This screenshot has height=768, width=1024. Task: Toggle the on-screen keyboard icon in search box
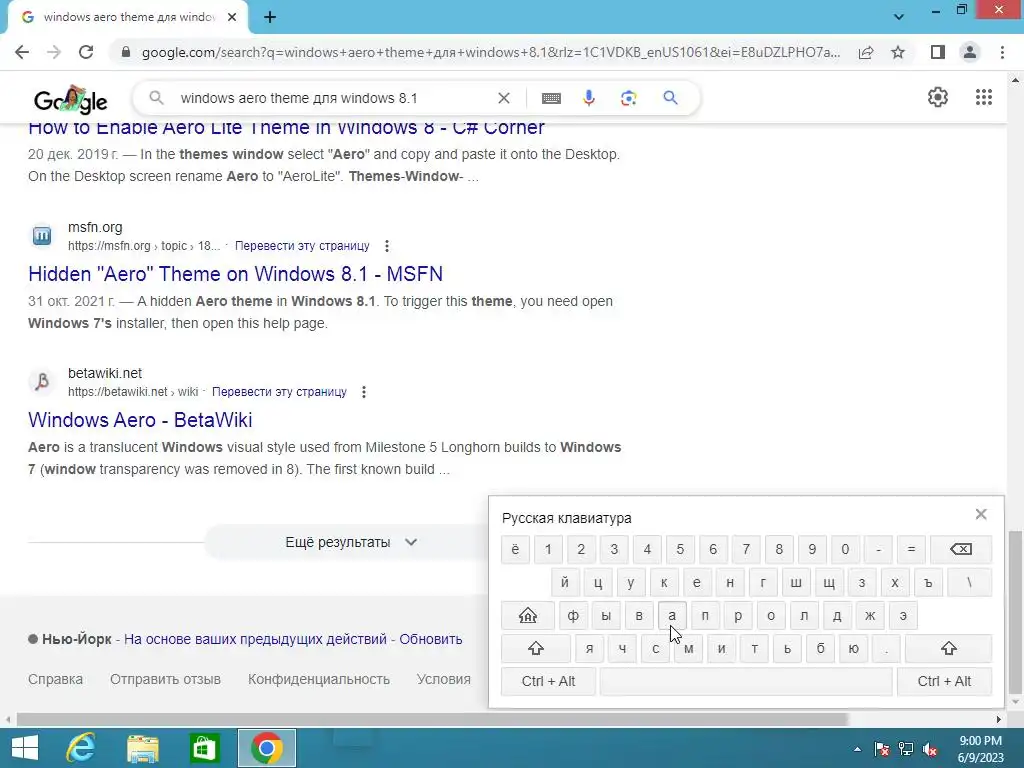click(551, 98)
